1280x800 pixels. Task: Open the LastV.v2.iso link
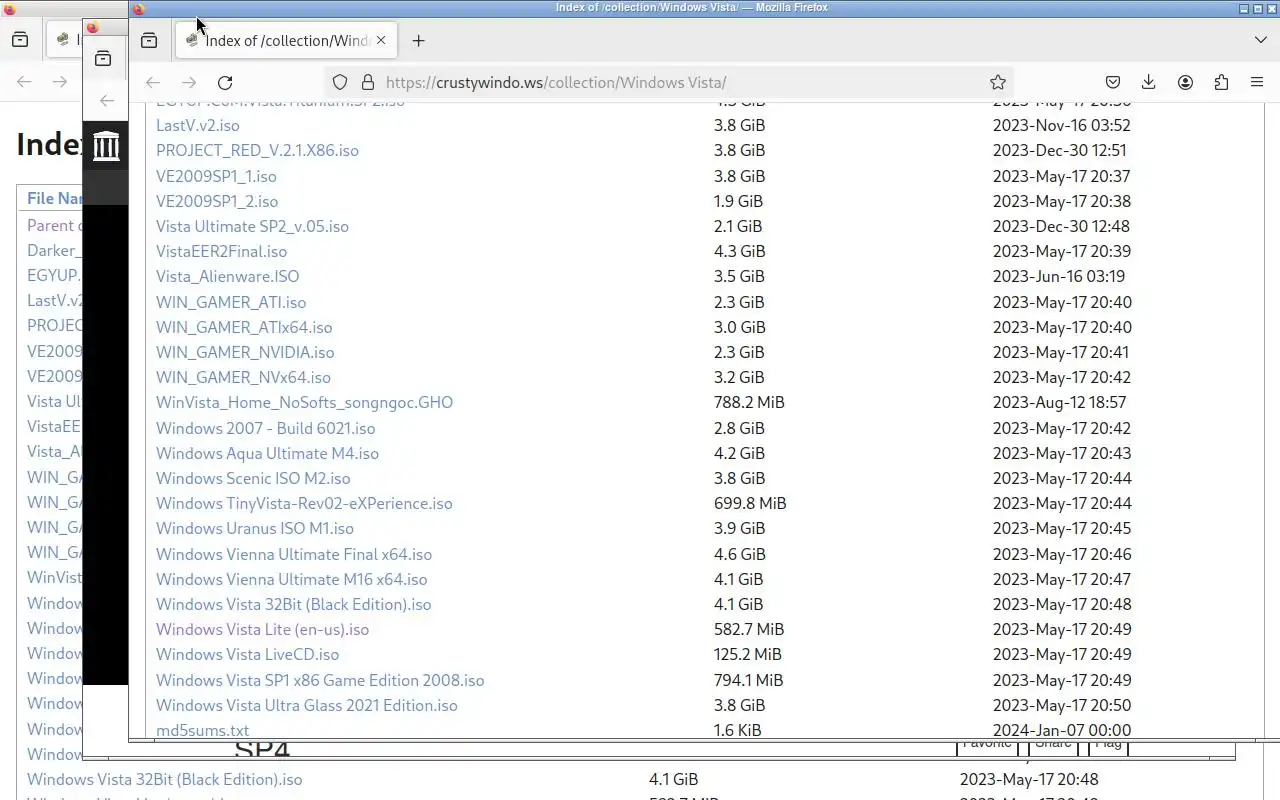[x=198, y=125]
